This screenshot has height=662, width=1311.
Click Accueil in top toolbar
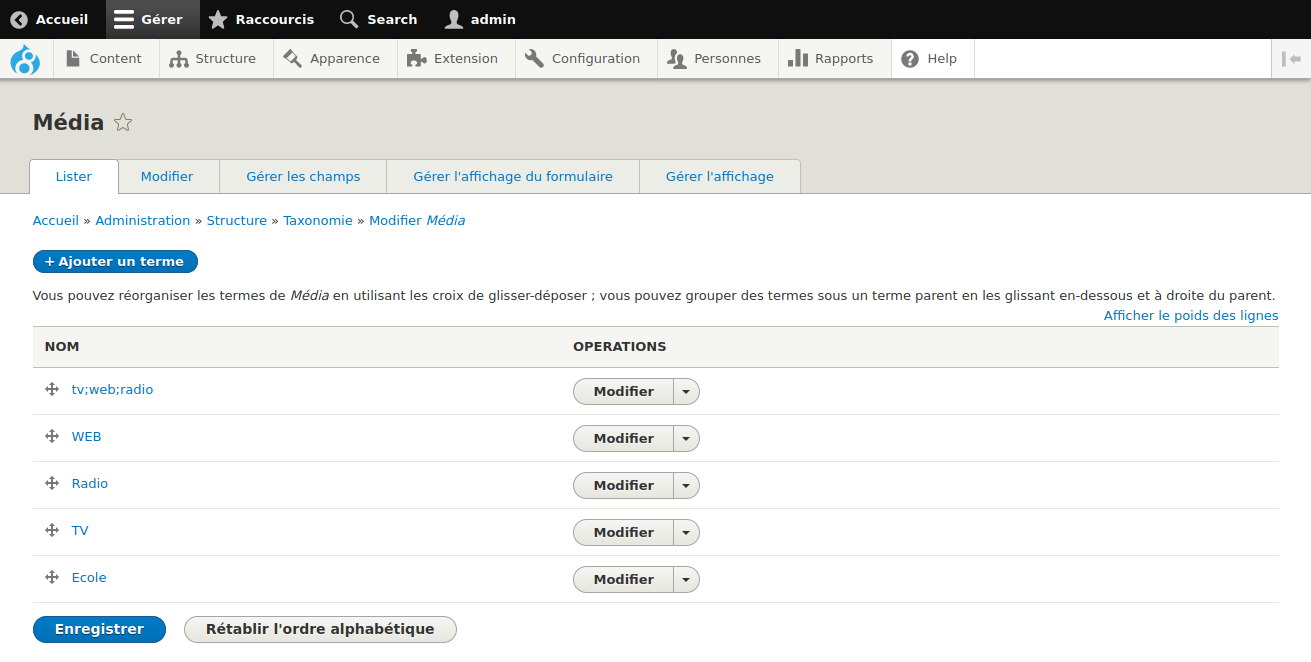point(50,19)
